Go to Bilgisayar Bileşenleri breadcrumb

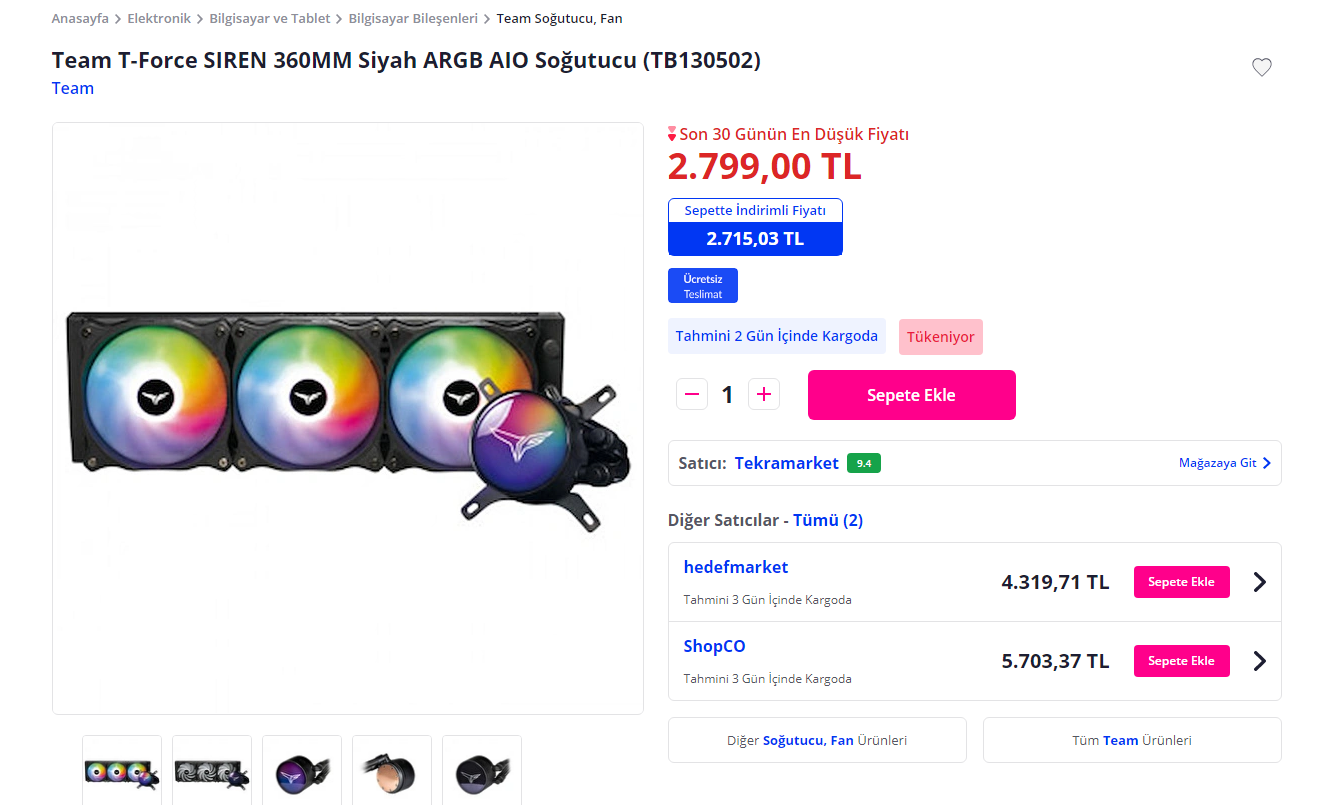[413, 19]
